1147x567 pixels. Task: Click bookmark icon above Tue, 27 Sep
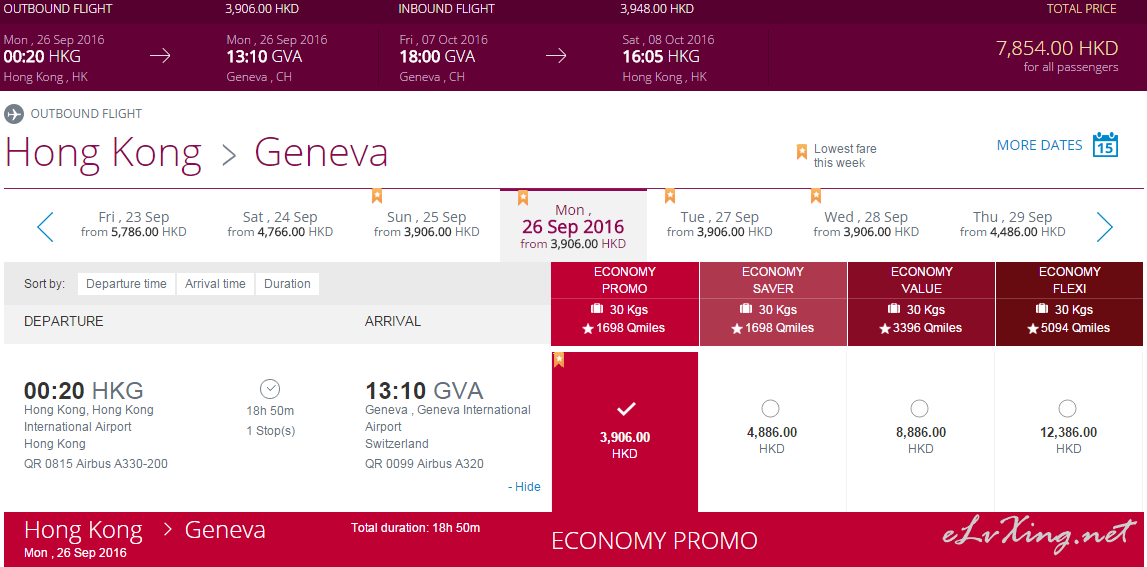pyautogui.click(x=669, y=196)
